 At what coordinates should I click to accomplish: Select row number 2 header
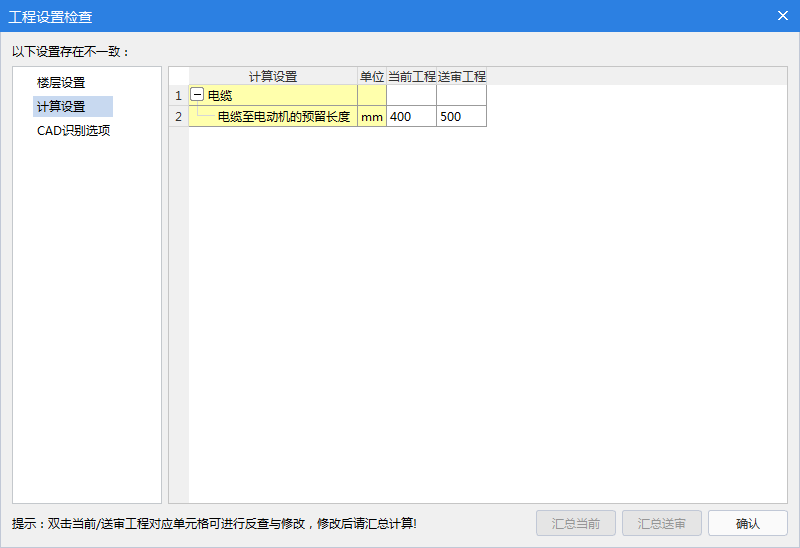[x=178, y=117]
